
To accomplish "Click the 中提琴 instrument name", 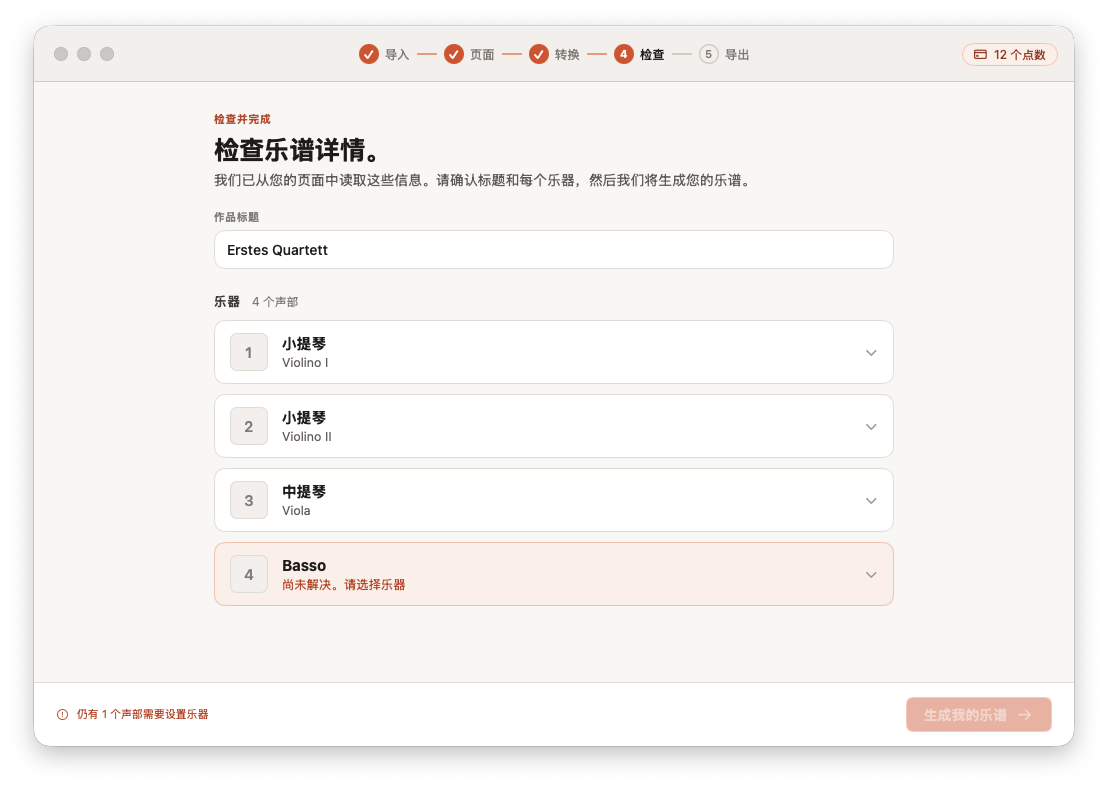I will (x=304, y=491).
